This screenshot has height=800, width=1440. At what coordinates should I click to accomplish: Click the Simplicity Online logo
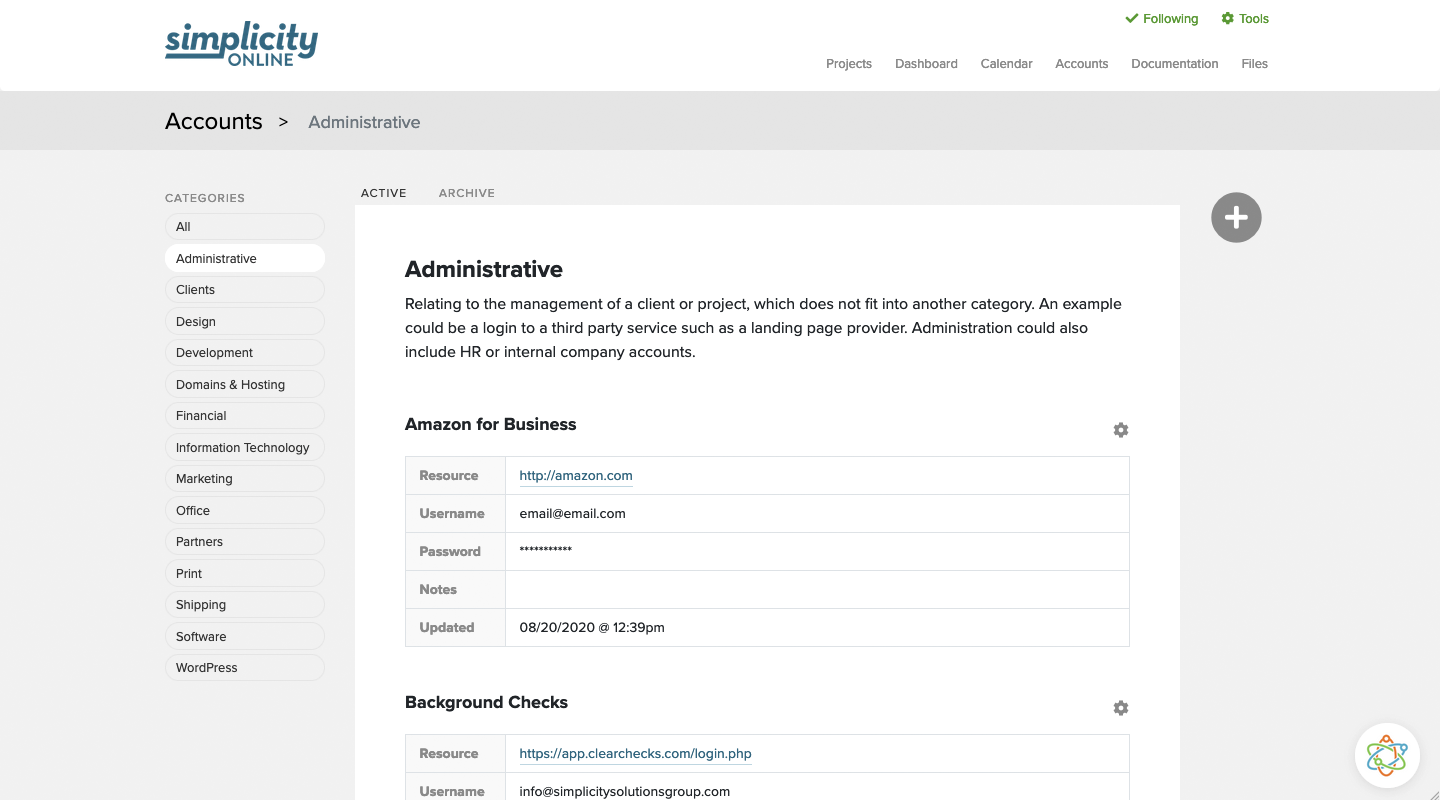(241, 45)
